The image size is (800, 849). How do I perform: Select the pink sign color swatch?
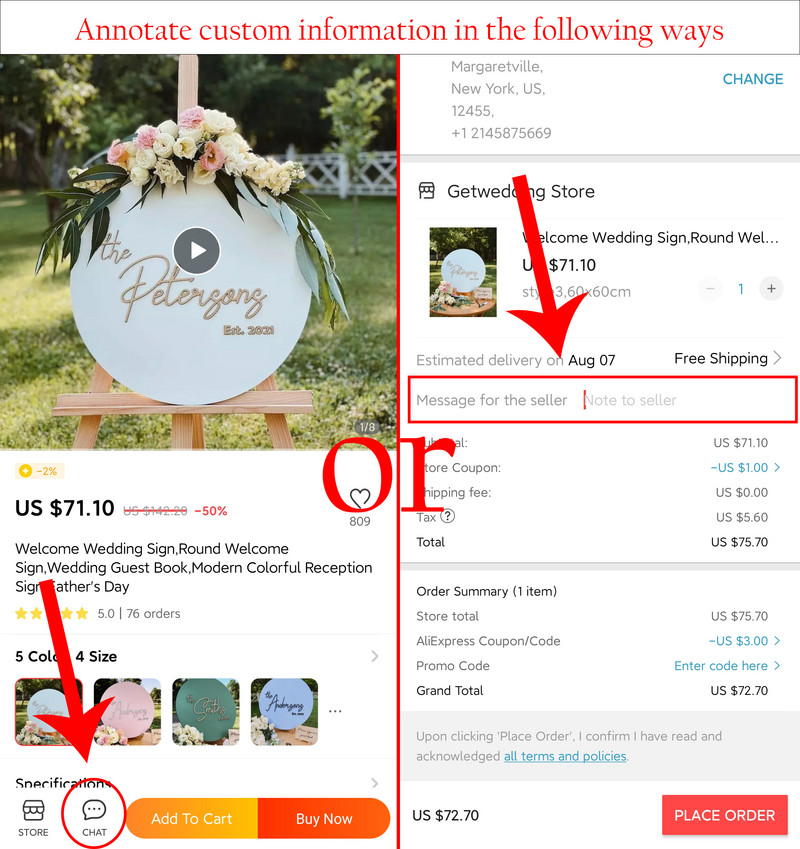[127, 711]
